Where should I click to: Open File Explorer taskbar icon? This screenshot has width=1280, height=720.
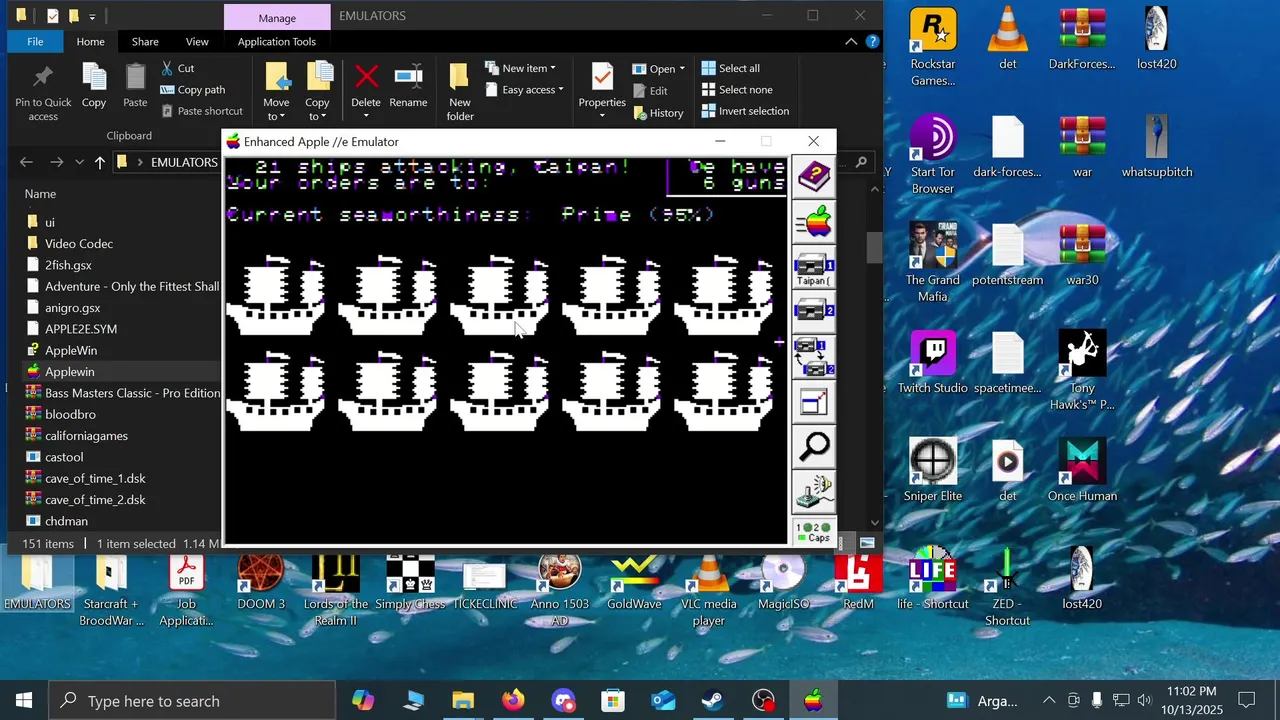463,701
